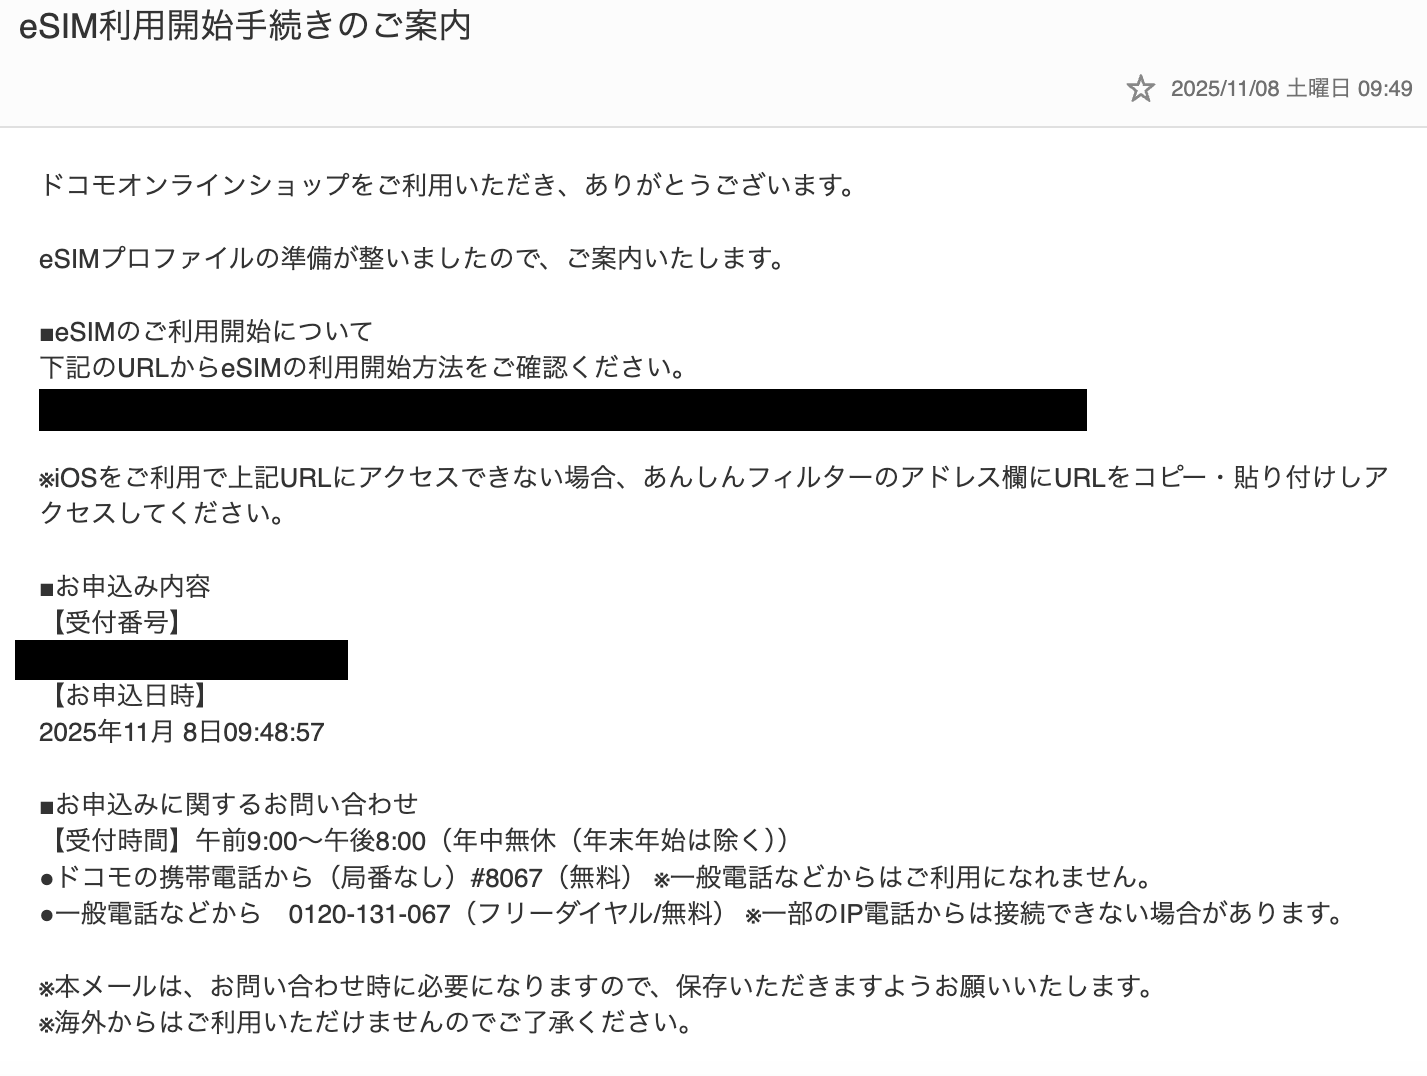
Task: Click the ドコモオンラインショップ greeting line
Action: pos(447,185)
